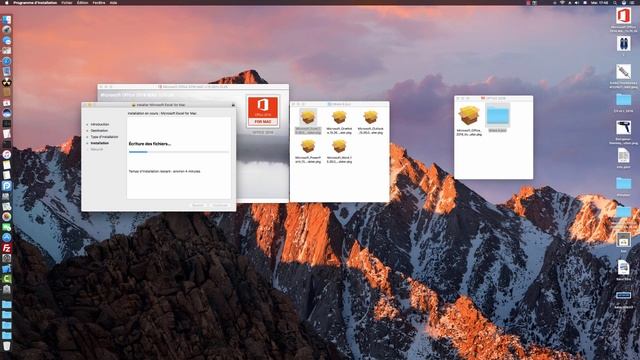Open the Trash in the dock

[7, 346]
